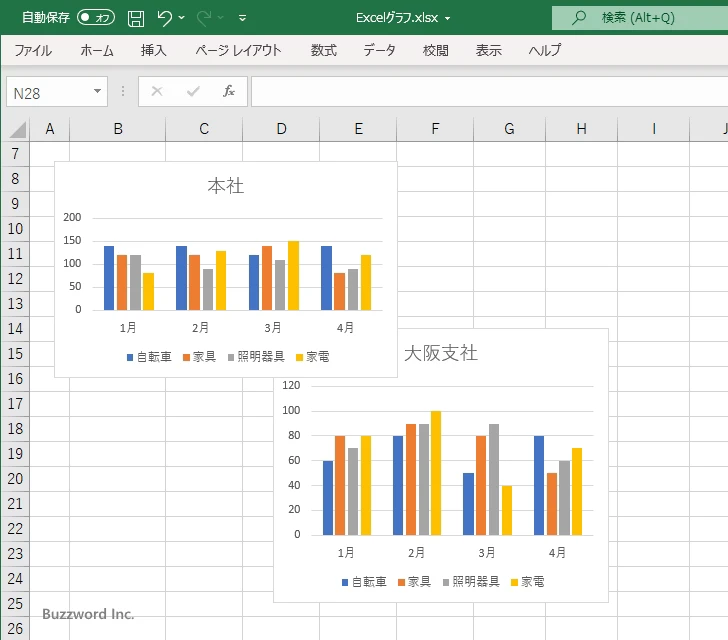Open the Excelグラフ.xlsx file name dropdown
728x640 pixels.
(447, 19)
